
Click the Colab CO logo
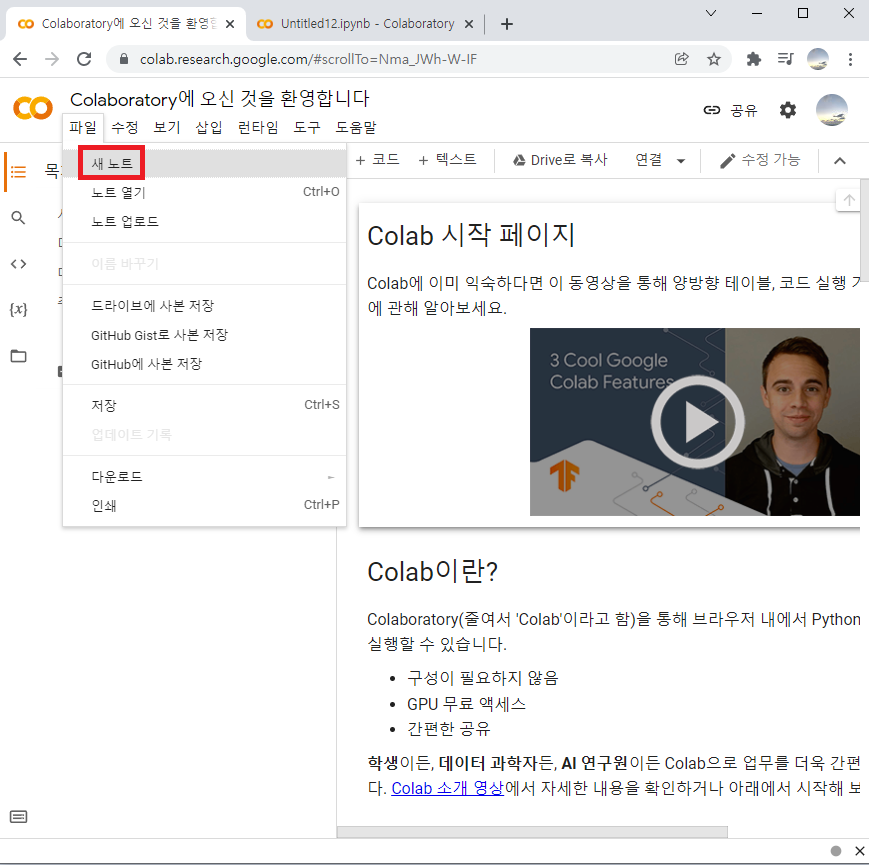pos(33,108)
